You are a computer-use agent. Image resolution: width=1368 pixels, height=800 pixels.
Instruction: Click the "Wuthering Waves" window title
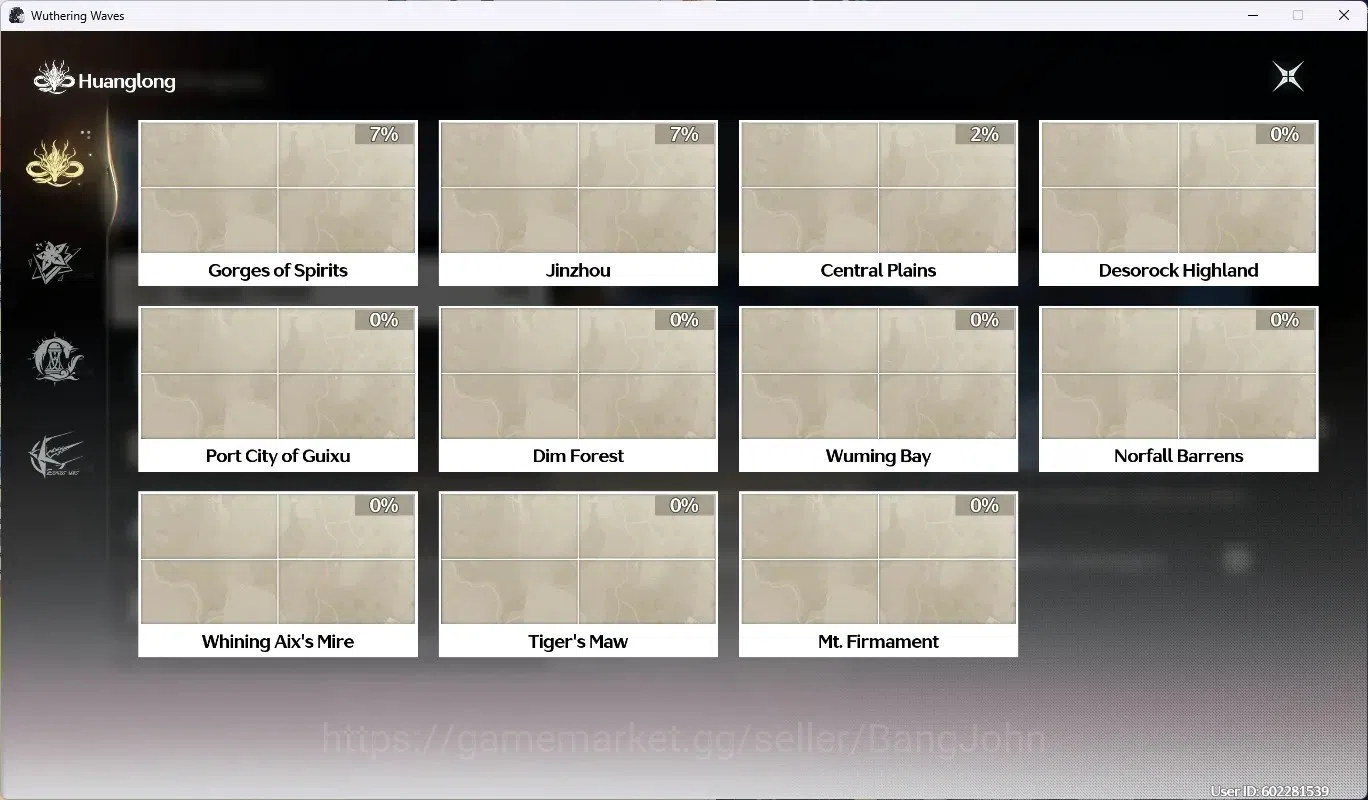pyautogui.click(x=78, y=16)
